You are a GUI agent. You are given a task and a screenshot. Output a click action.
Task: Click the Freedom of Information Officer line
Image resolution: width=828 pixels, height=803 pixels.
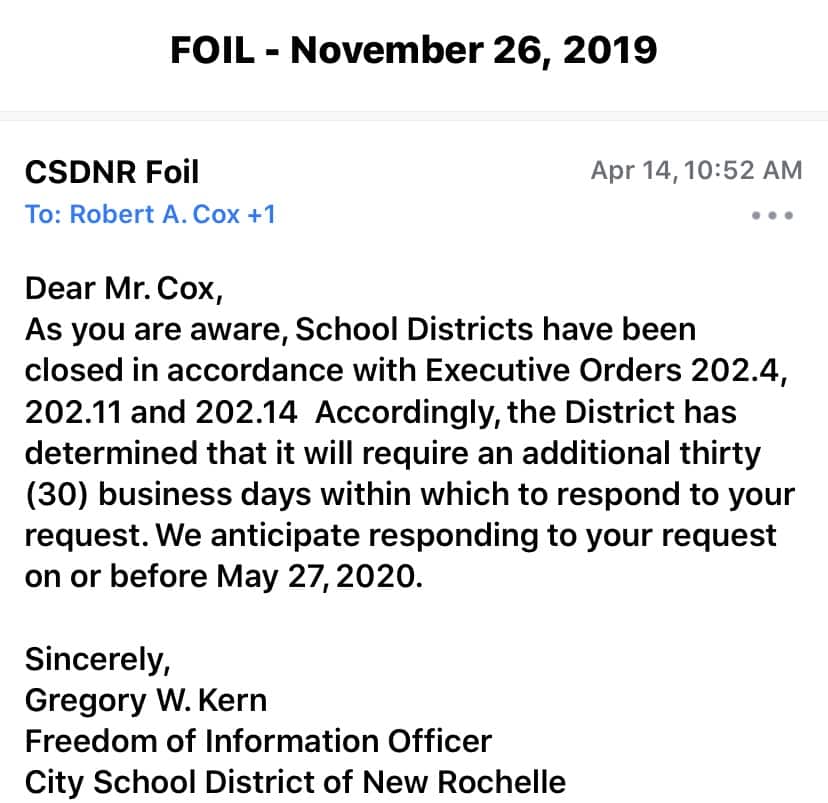click(258, 741)
